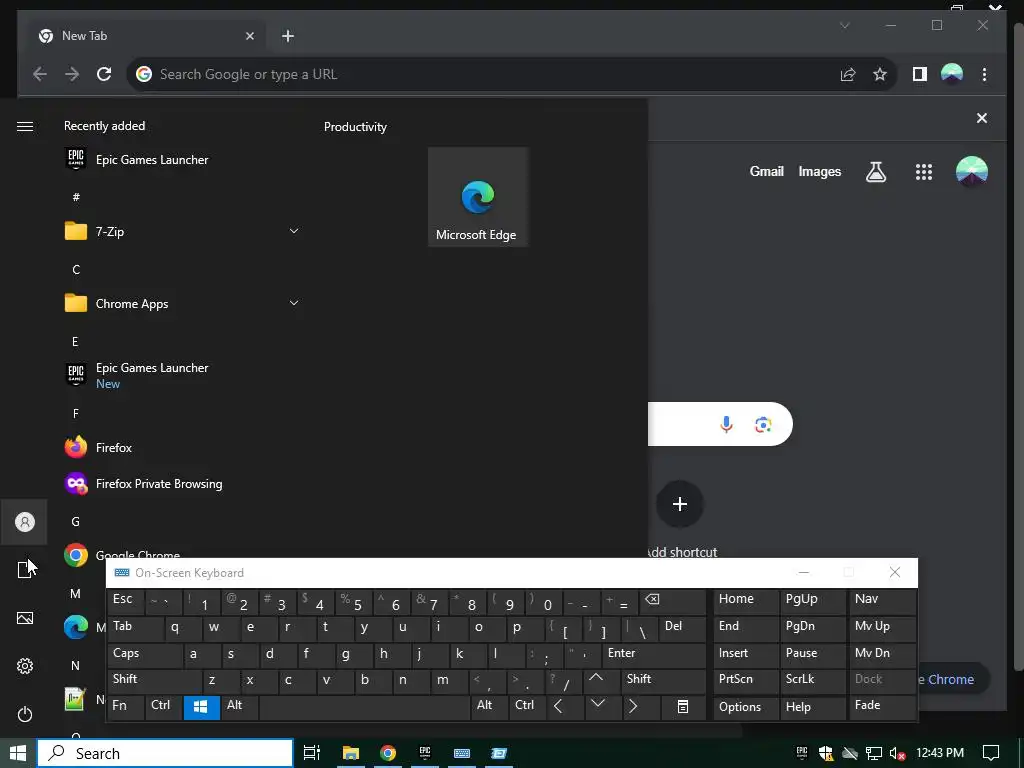Click the Microsoft Edge tile
Image resolution: width=1024 pixels, height=768 pixels.
click(477, 197)
